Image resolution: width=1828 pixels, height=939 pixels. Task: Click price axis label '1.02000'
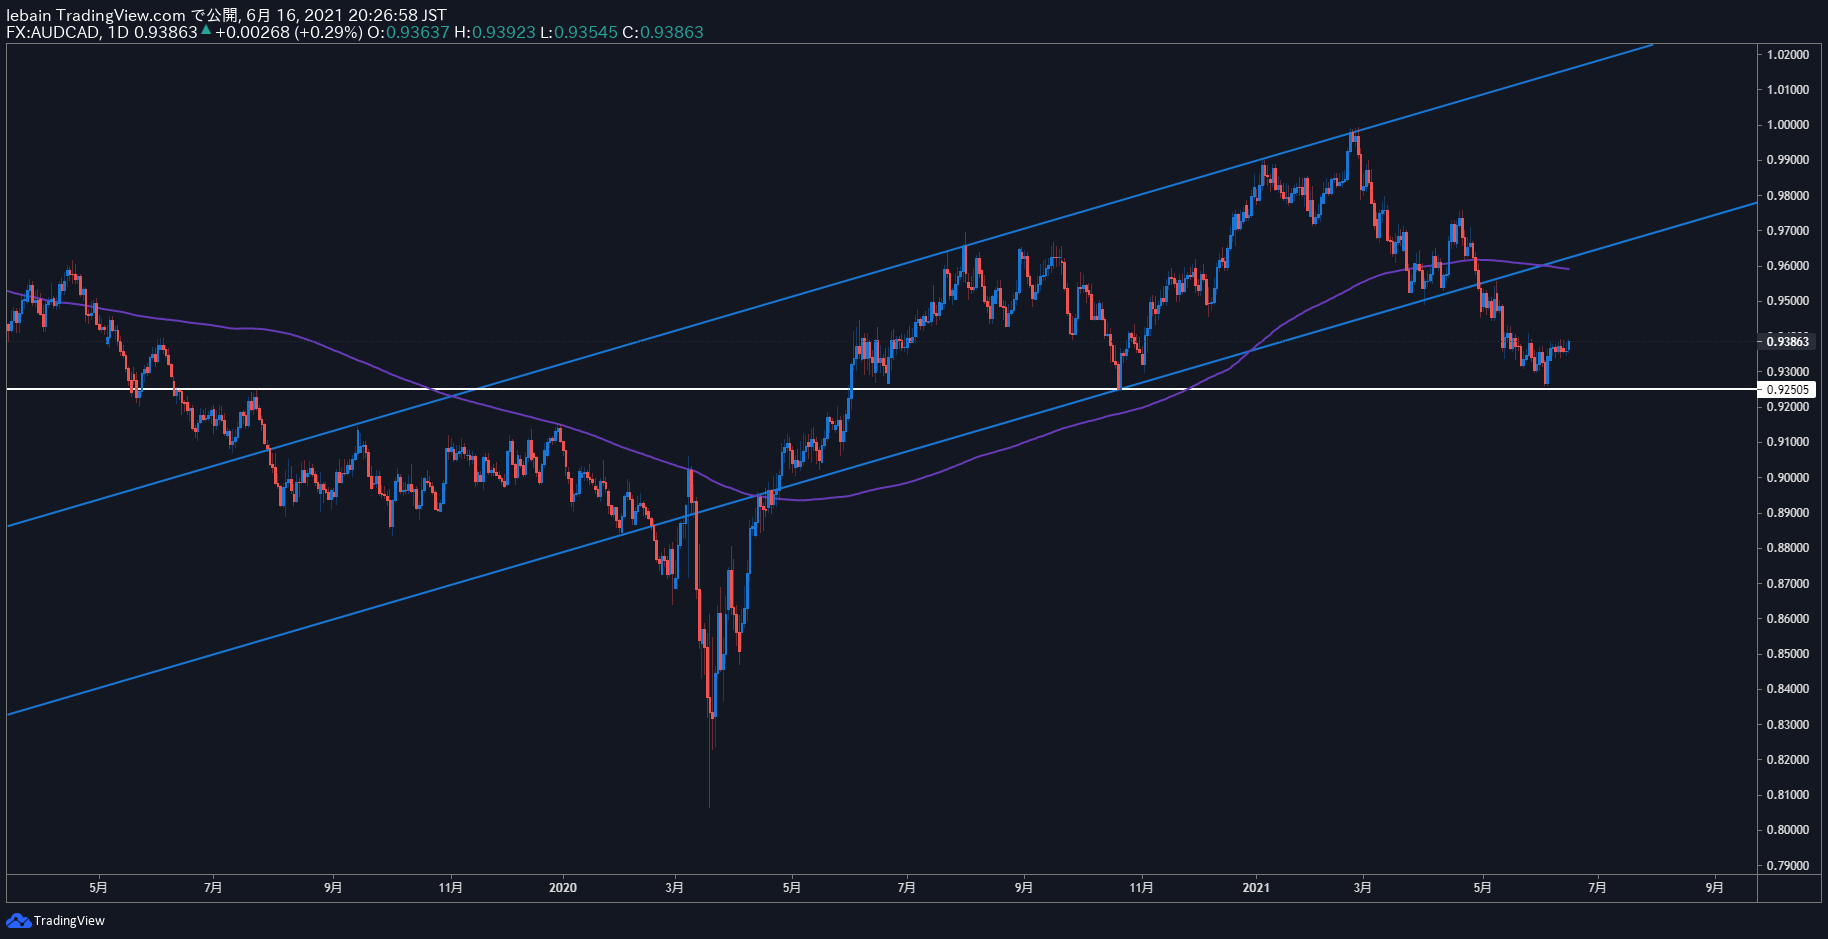pyautogui.click(x=1788, y=54)
